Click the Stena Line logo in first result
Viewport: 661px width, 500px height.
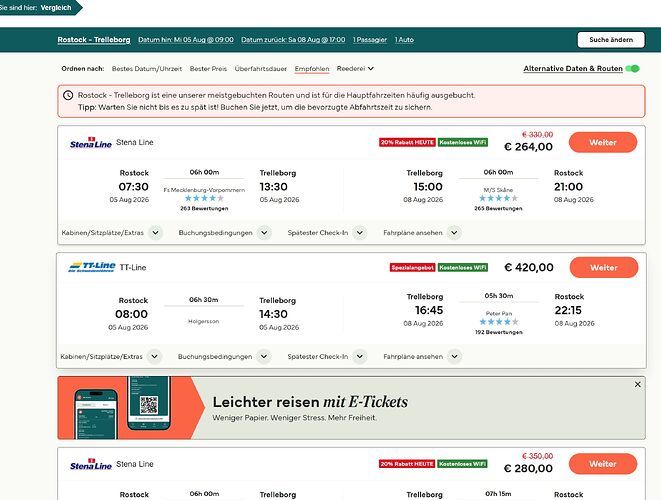[91, 142]
